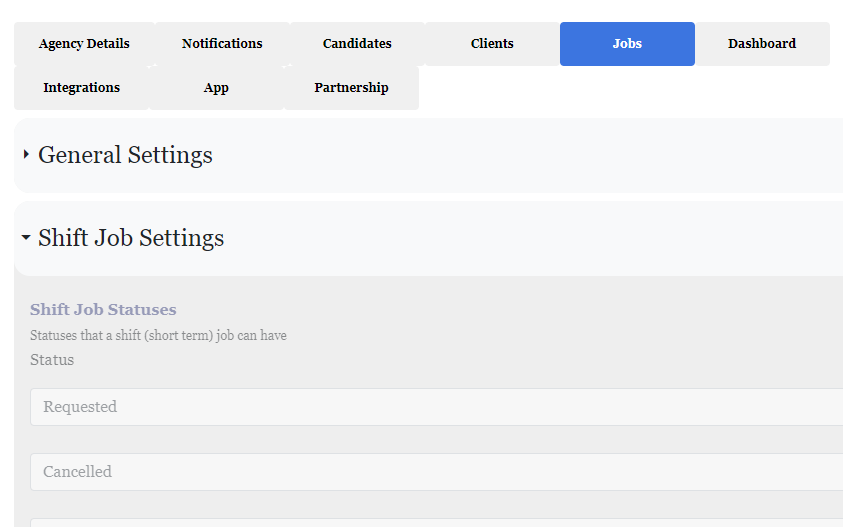The width and height of the screenshot is (843, 527).
Task: Open the Agency Details tab
Action: point(84,44)
